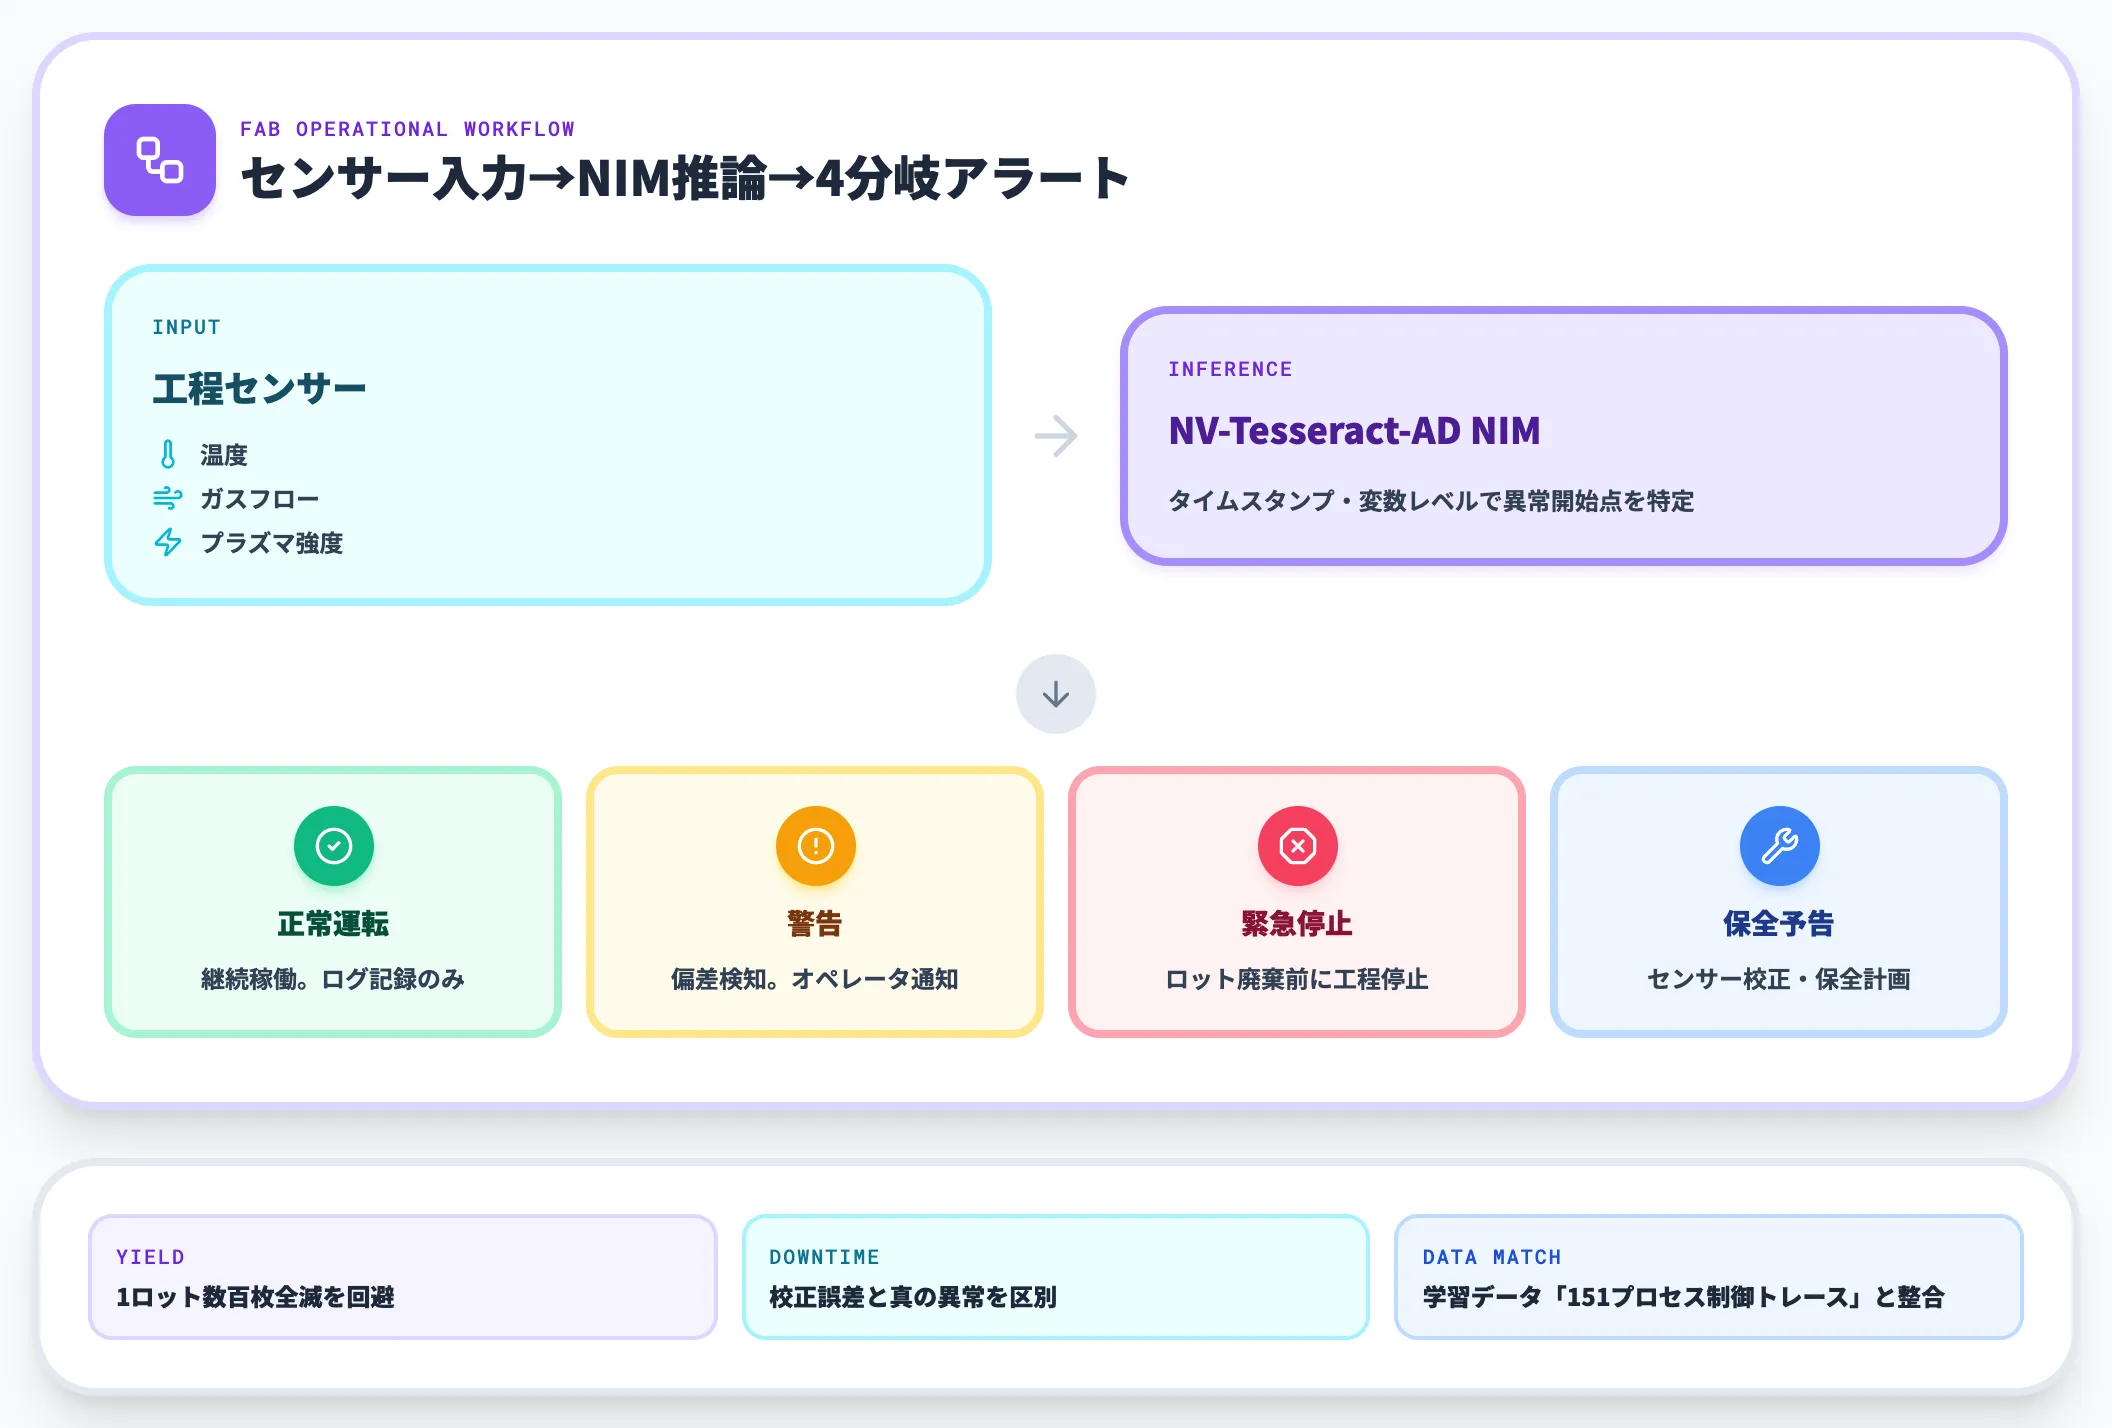The height and width of the screenshot is (1428, 2112).
Task: Click the 工程センサー input heading
Action: (x=260, y=388)
